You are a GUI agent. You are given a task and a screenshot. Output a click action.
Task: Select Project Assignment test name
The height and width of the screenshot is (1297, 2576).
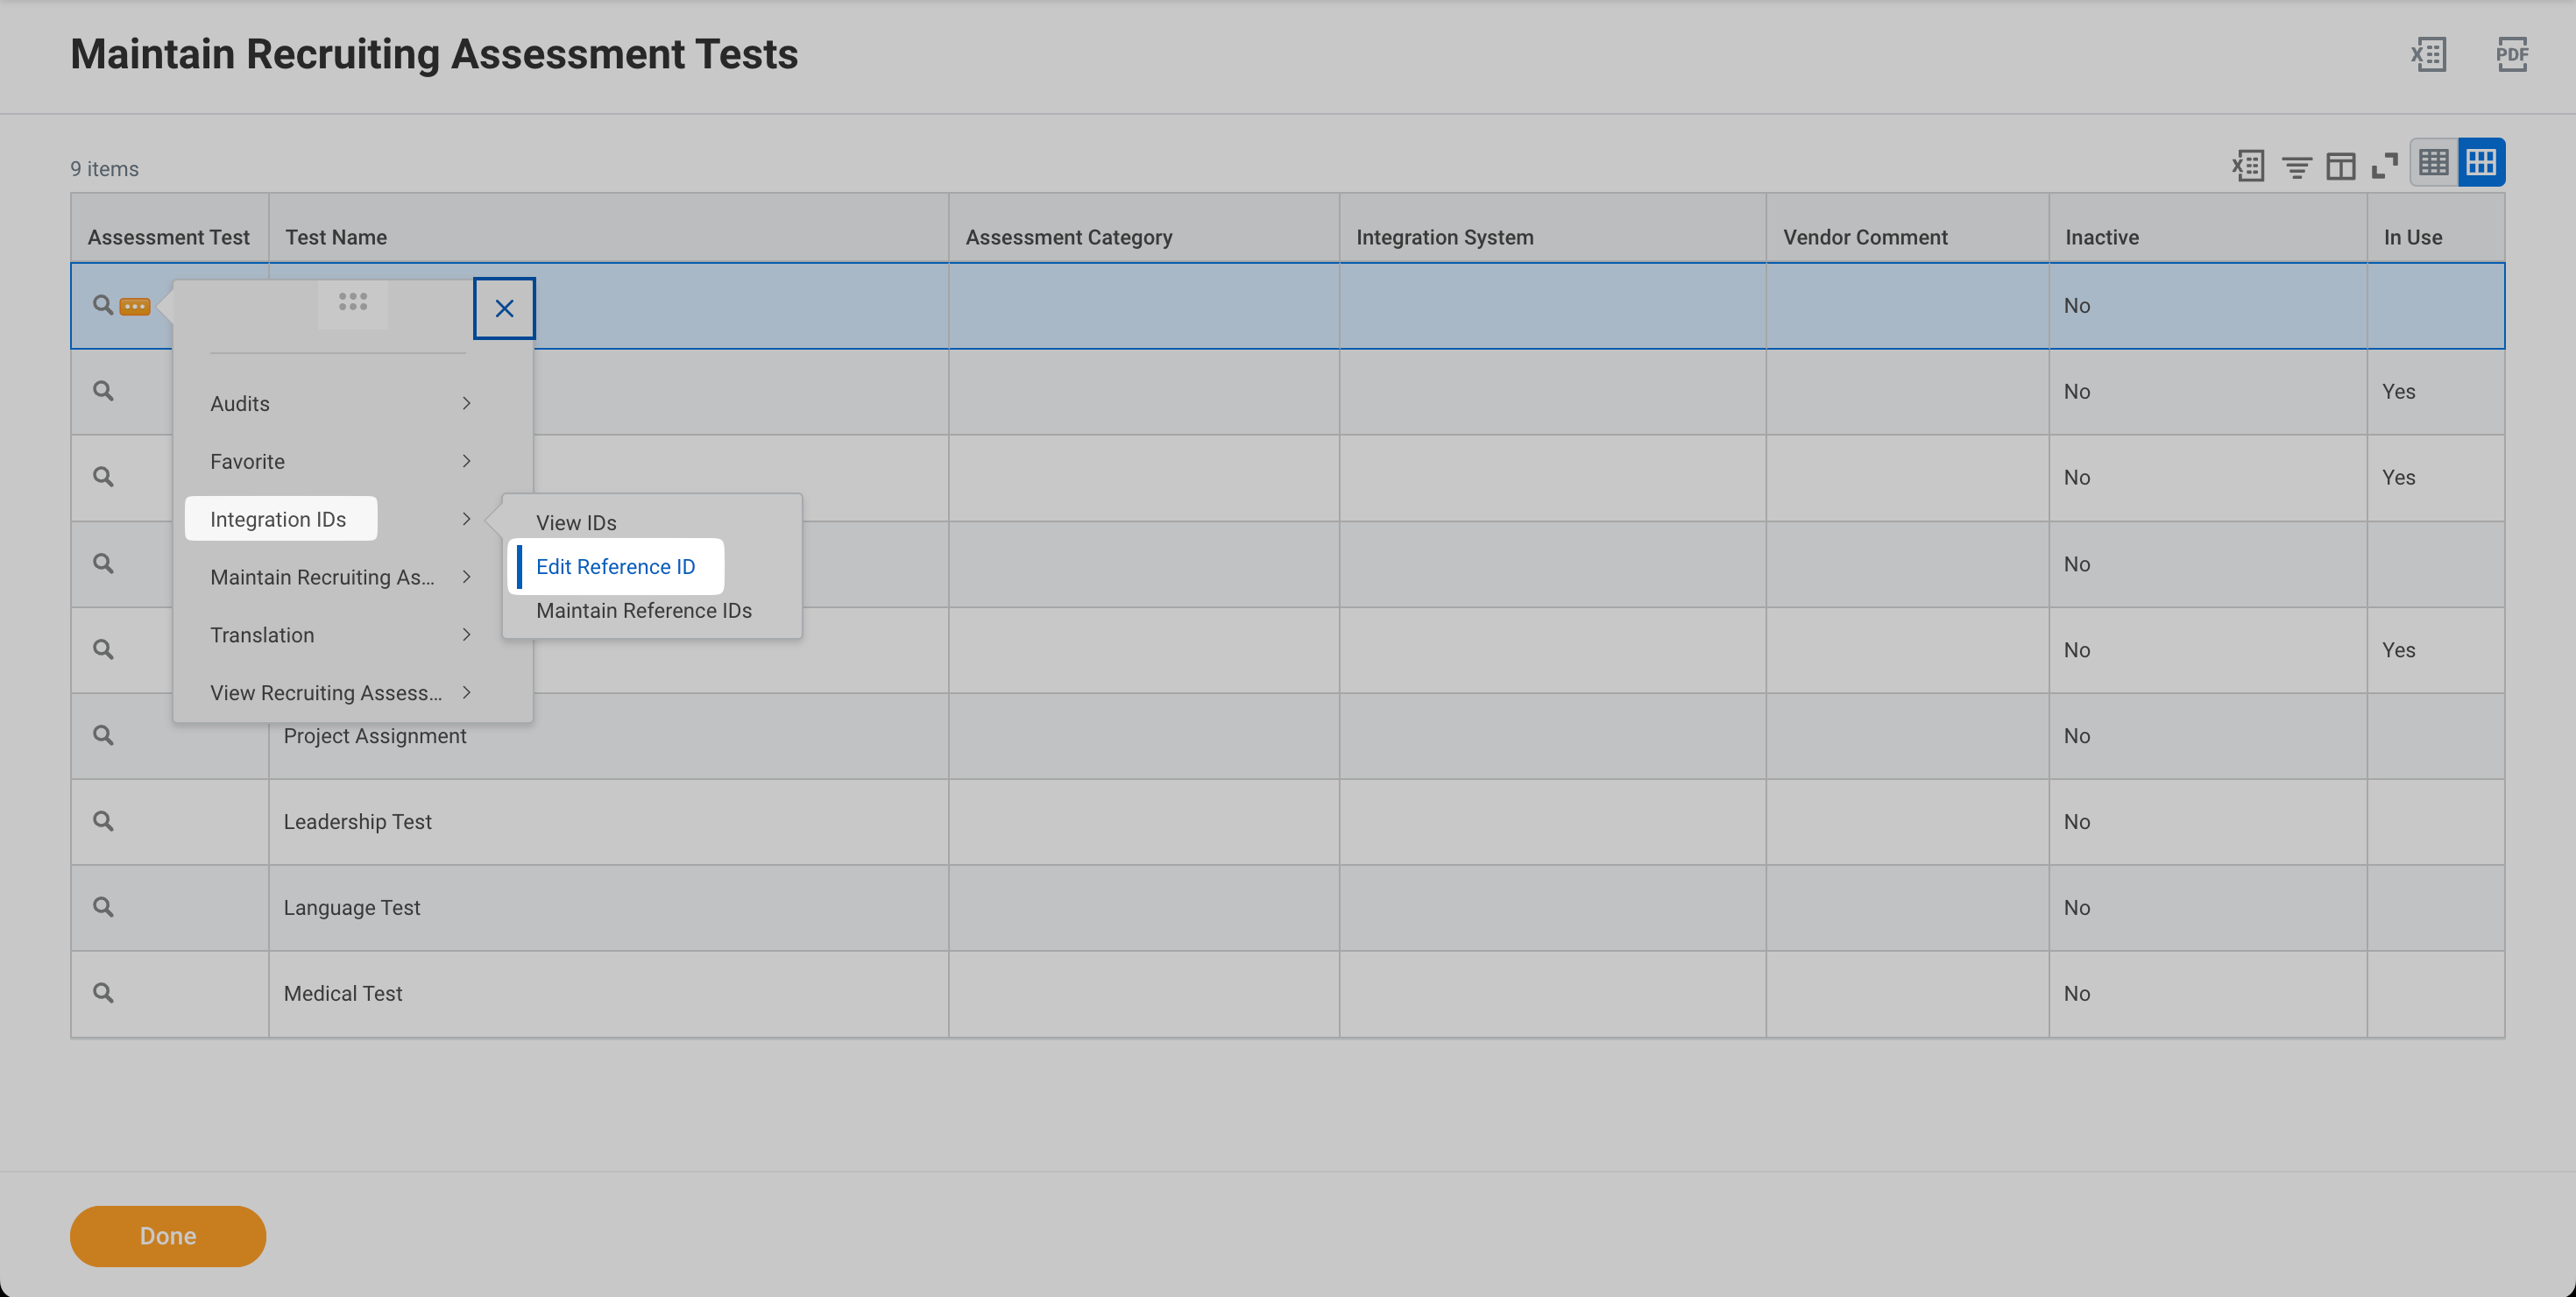375,735
